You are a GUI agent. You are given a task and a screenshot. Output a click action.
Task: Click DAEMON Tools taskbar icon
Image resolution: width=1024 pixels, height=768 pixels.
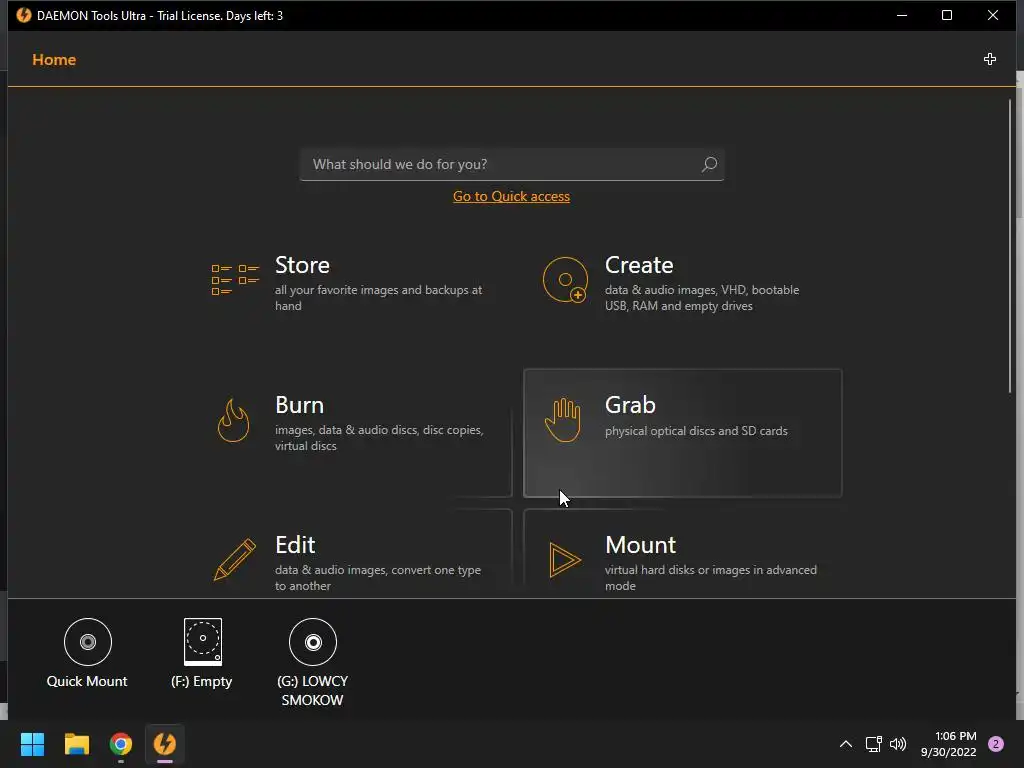(x=165, y=744)
